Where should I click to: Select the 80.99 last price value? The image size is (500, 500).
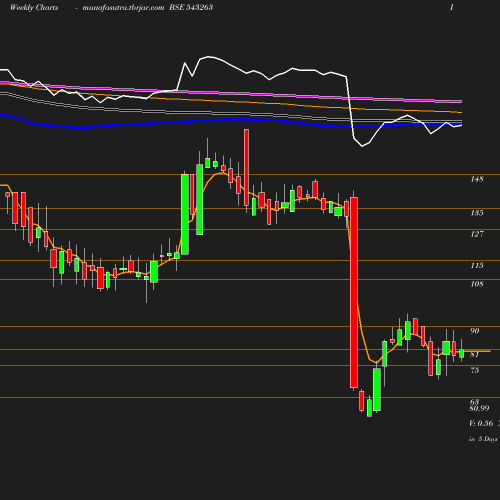(x=479, y=408)
